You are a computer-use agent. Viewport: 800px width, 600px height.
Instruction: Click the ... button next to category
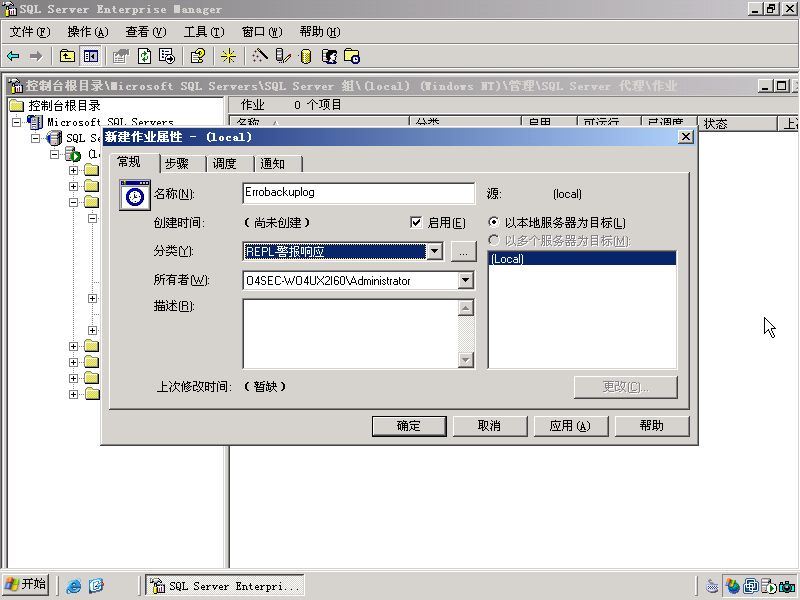[463, 252]
